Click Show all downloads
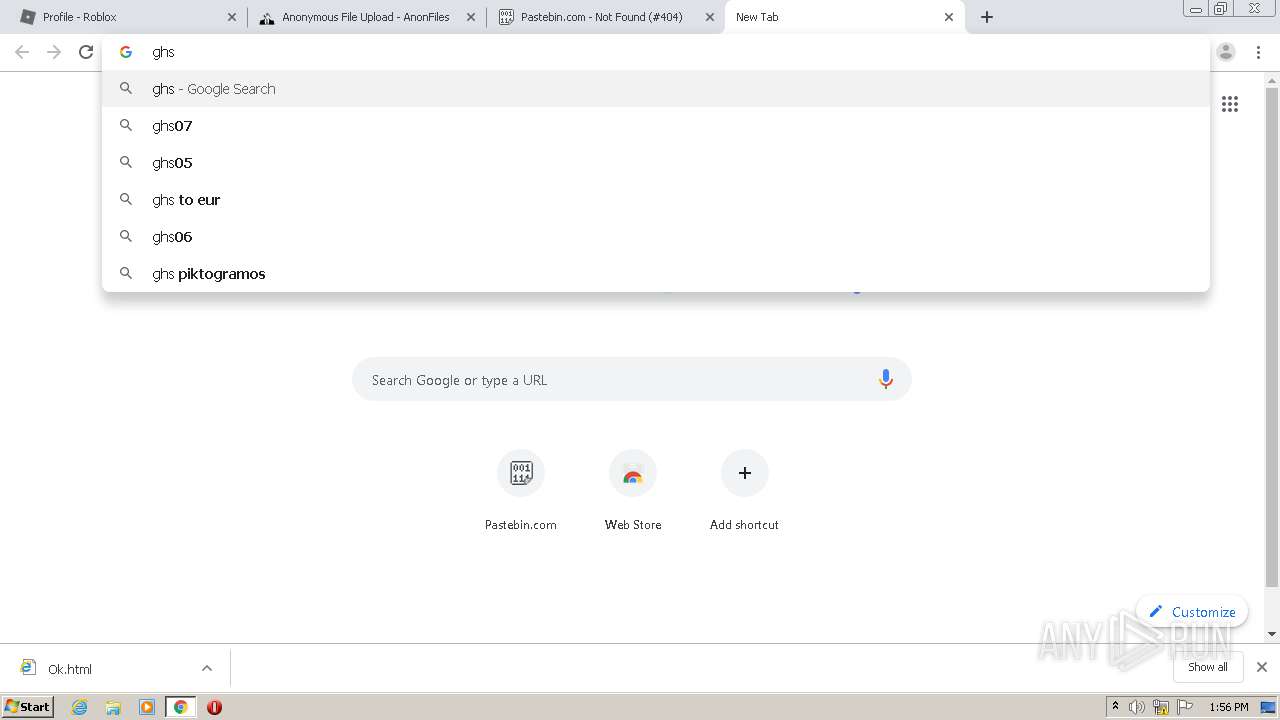This screenshot has width=1280, height=720. (1207, 667)
